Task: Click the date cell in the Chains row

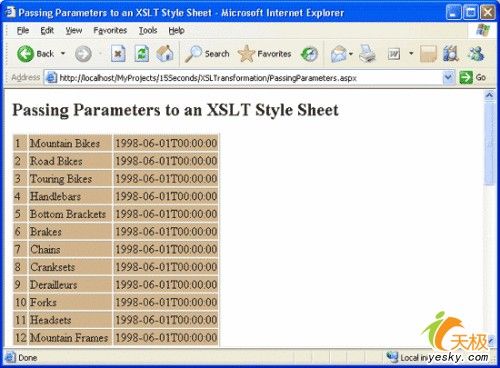Action: (x=166, y=249)
